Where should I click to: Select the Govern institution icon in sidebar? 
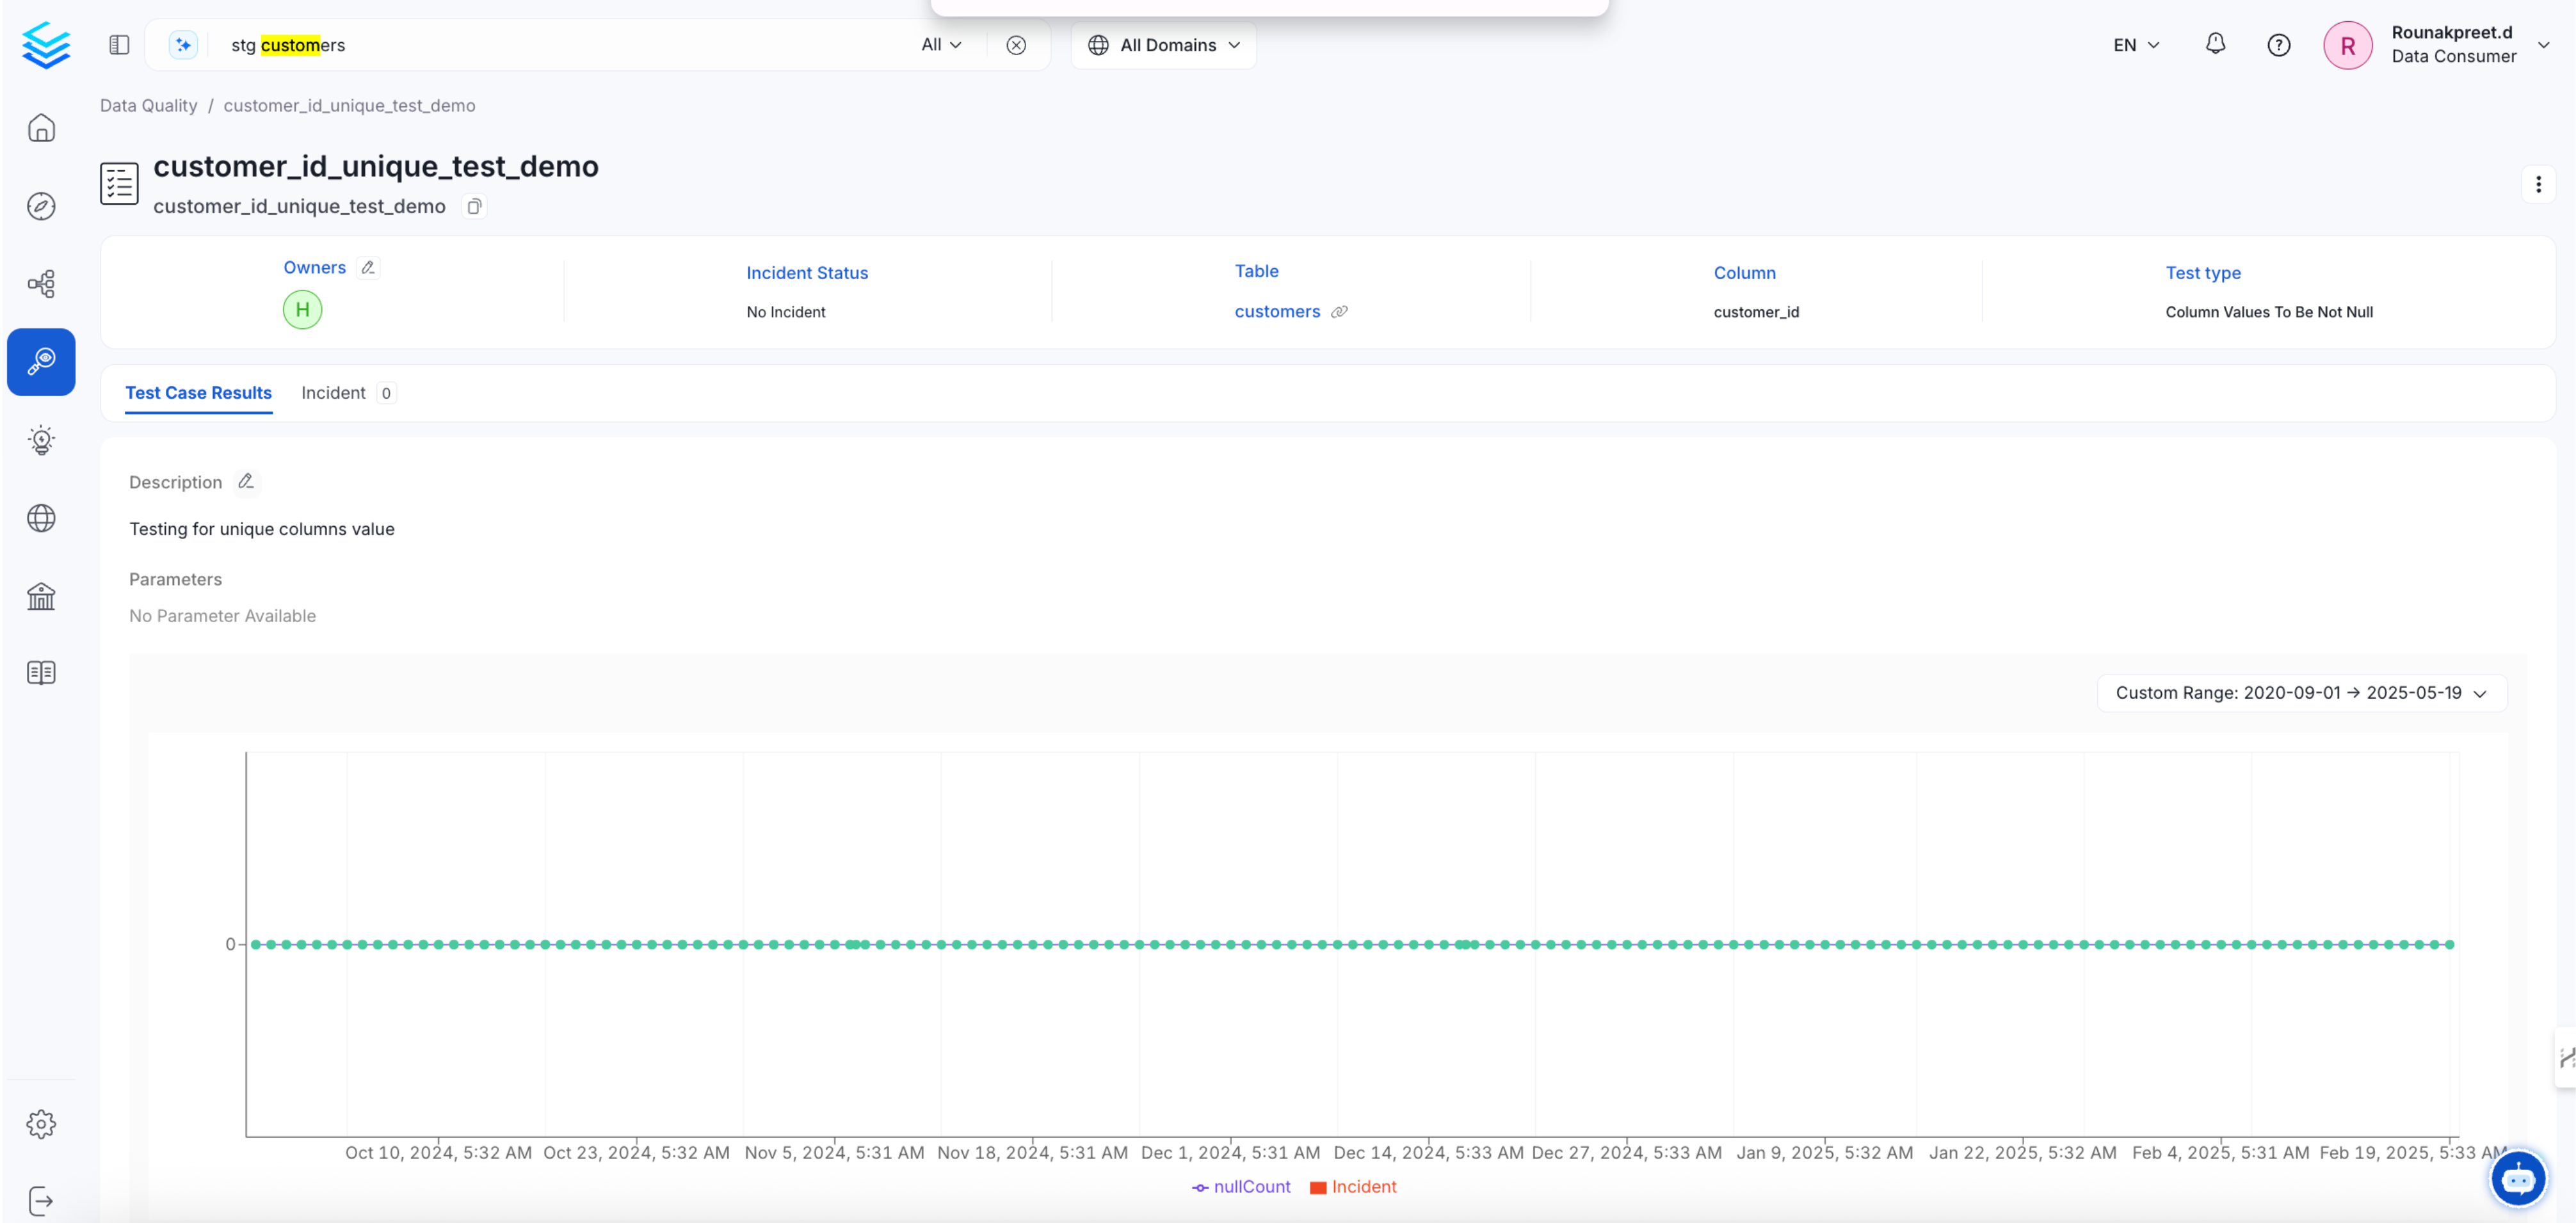point(41,596)
